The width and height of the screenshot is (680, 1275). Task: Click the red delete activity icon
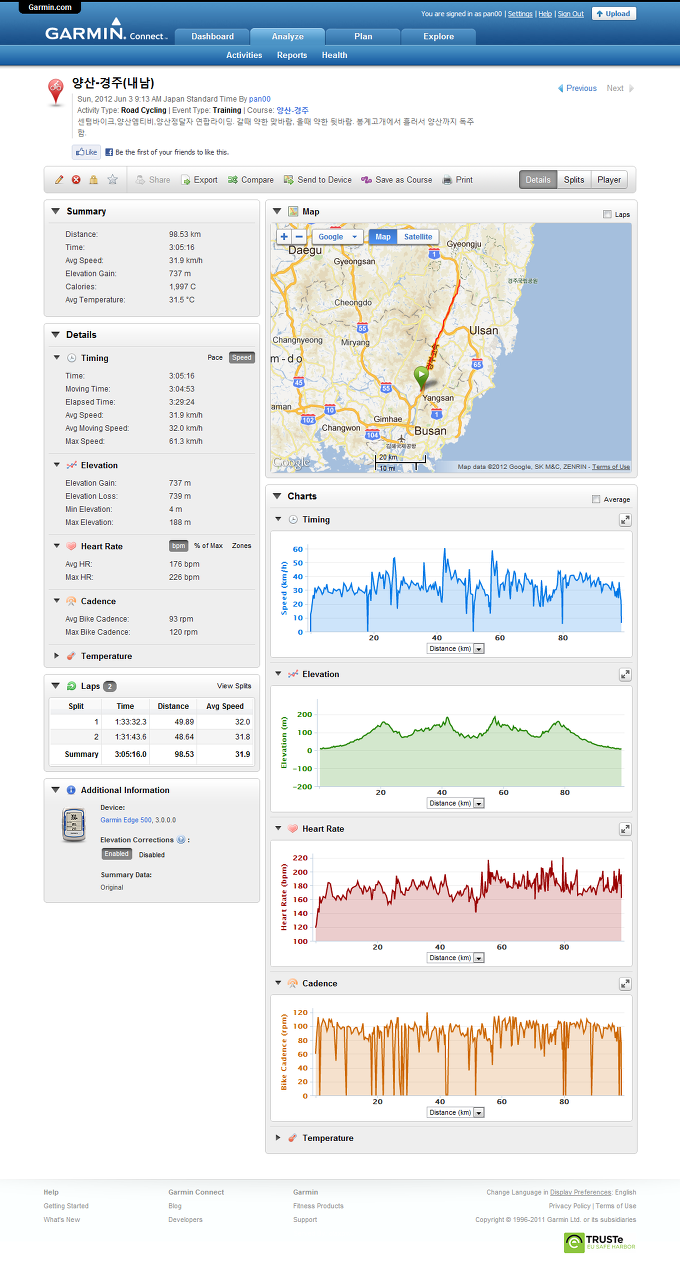(x=76, y=180)
